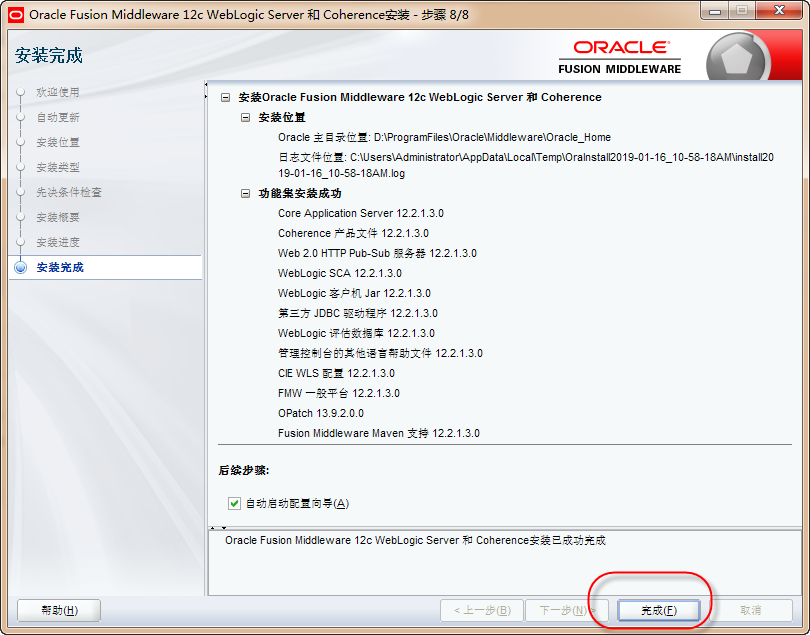Image resolution: width=810 pixels, height=635 pixels.
Task: Select Core Application Server 12.2.1.3.0 row
Action: 361,213
